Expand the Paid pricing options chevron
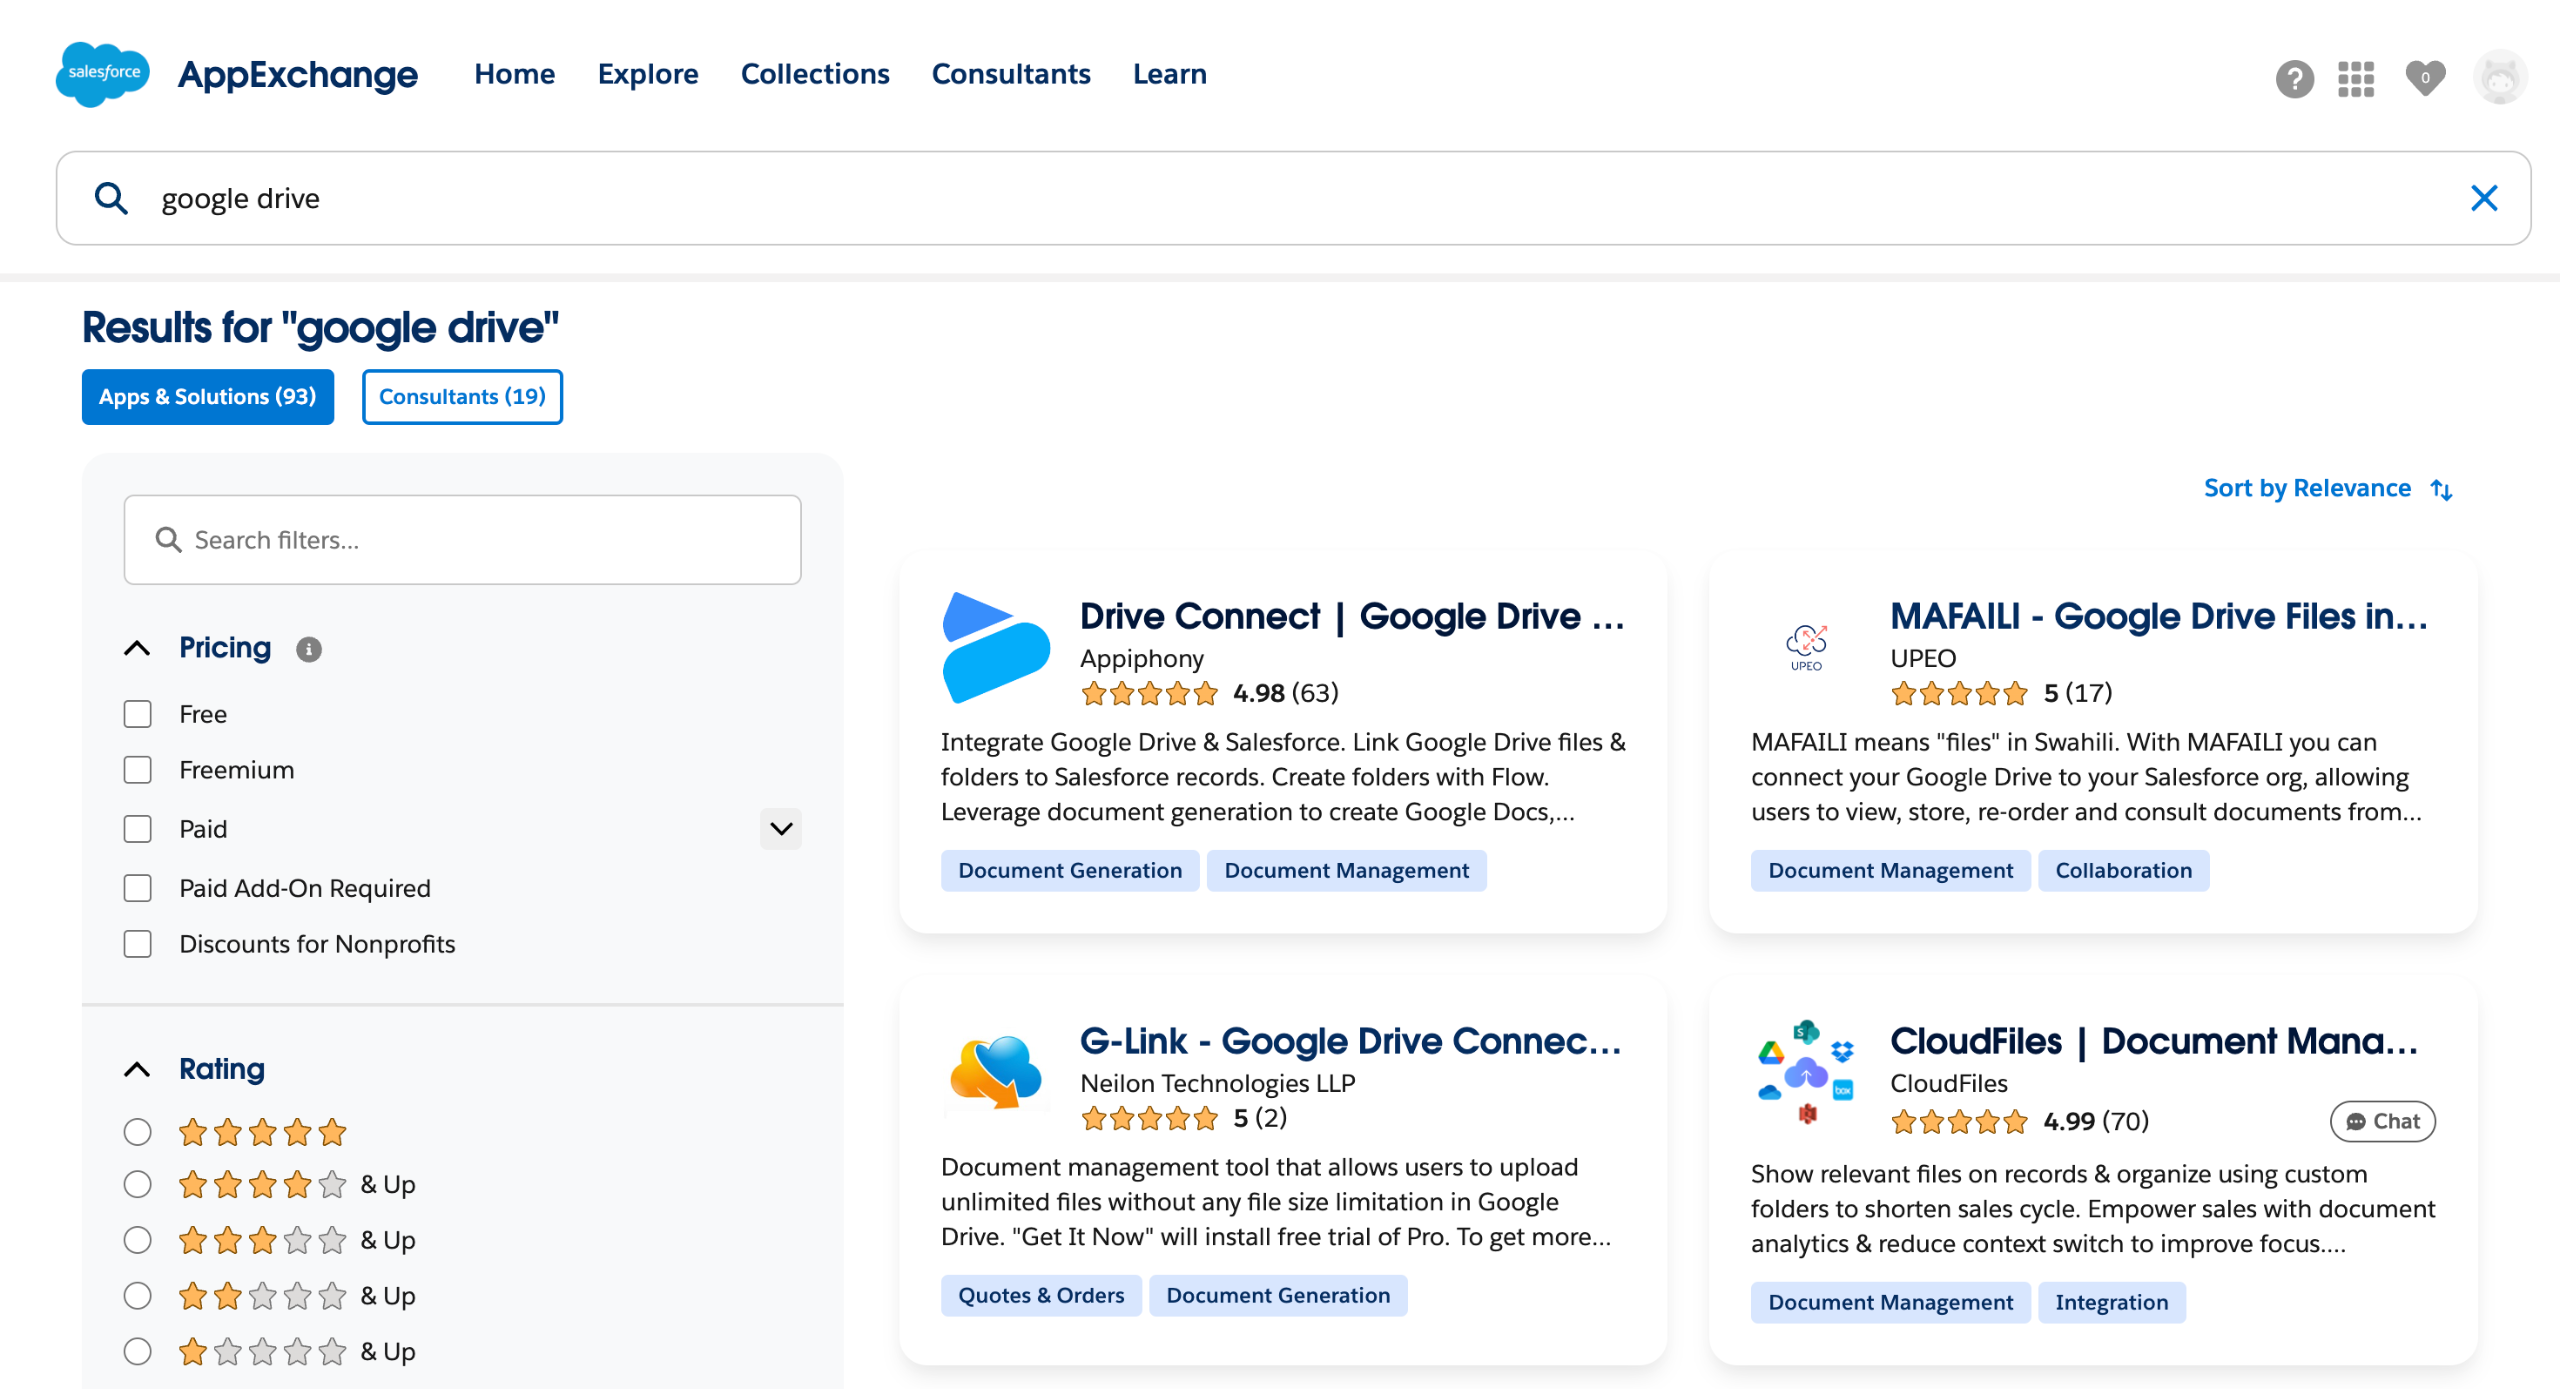The width and height of the screenshot is (2560, 1389). [780, 829]
